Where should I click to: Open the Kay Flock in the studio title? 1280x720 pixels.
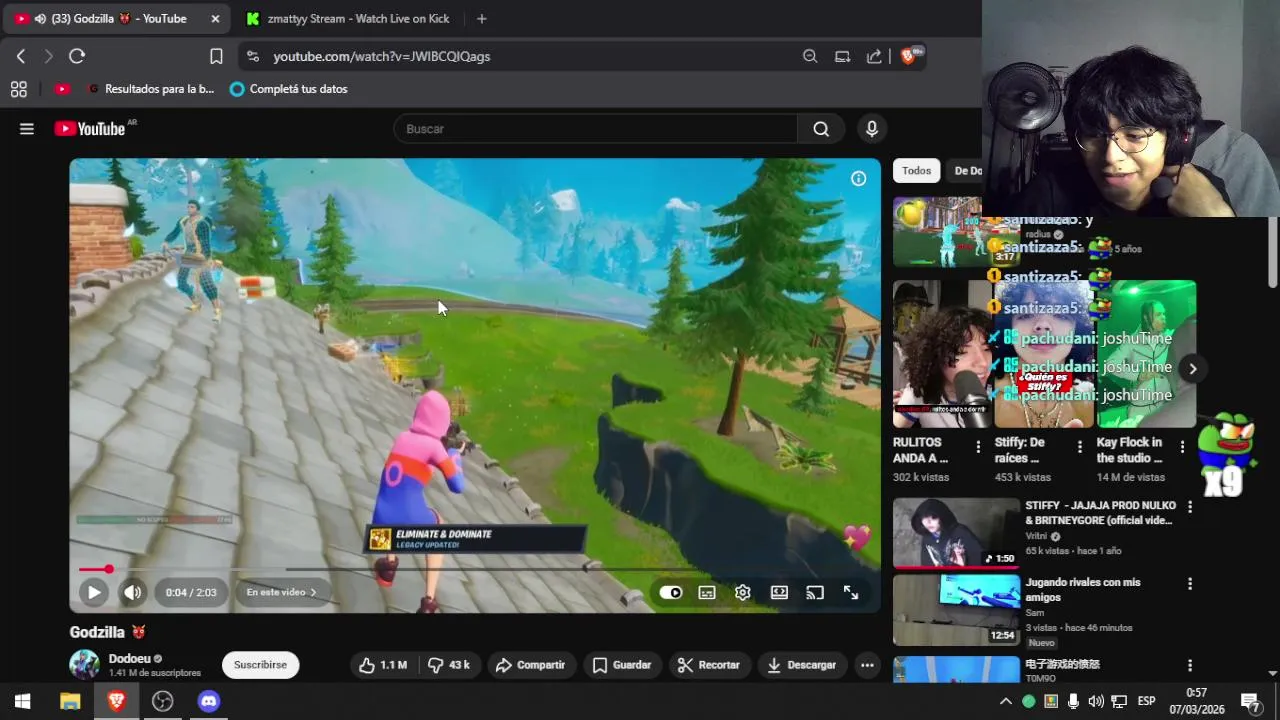pos(1130,450)
